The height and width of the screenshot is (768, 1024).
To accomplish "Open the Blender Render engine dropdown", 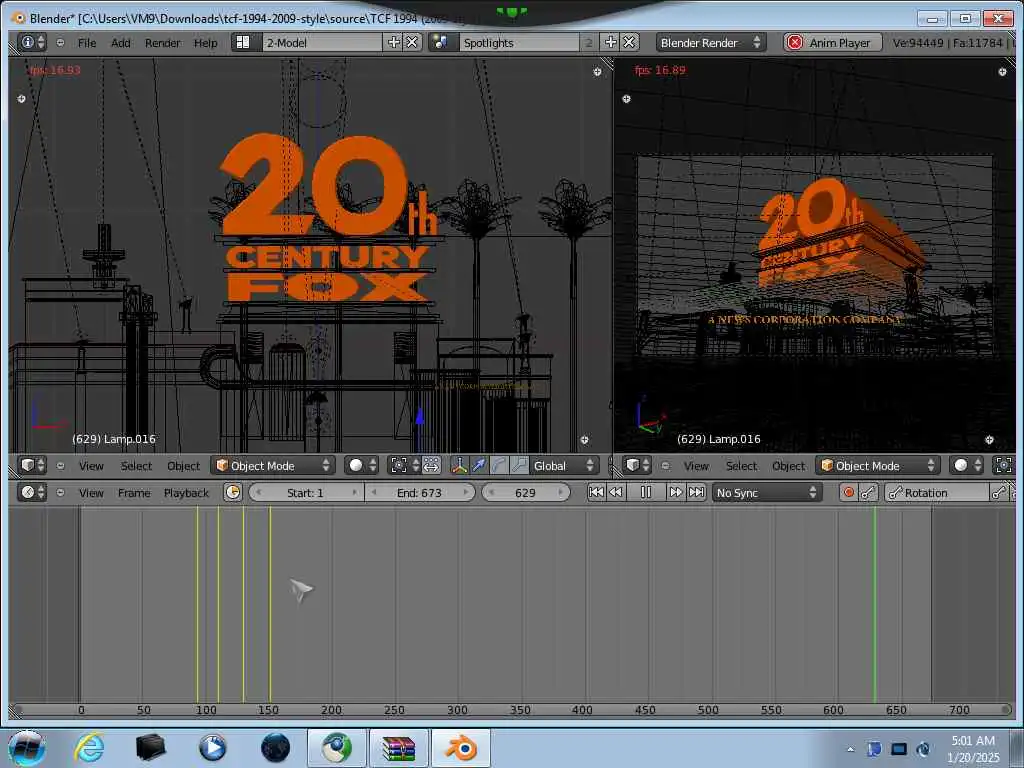I will click(711, 42).
